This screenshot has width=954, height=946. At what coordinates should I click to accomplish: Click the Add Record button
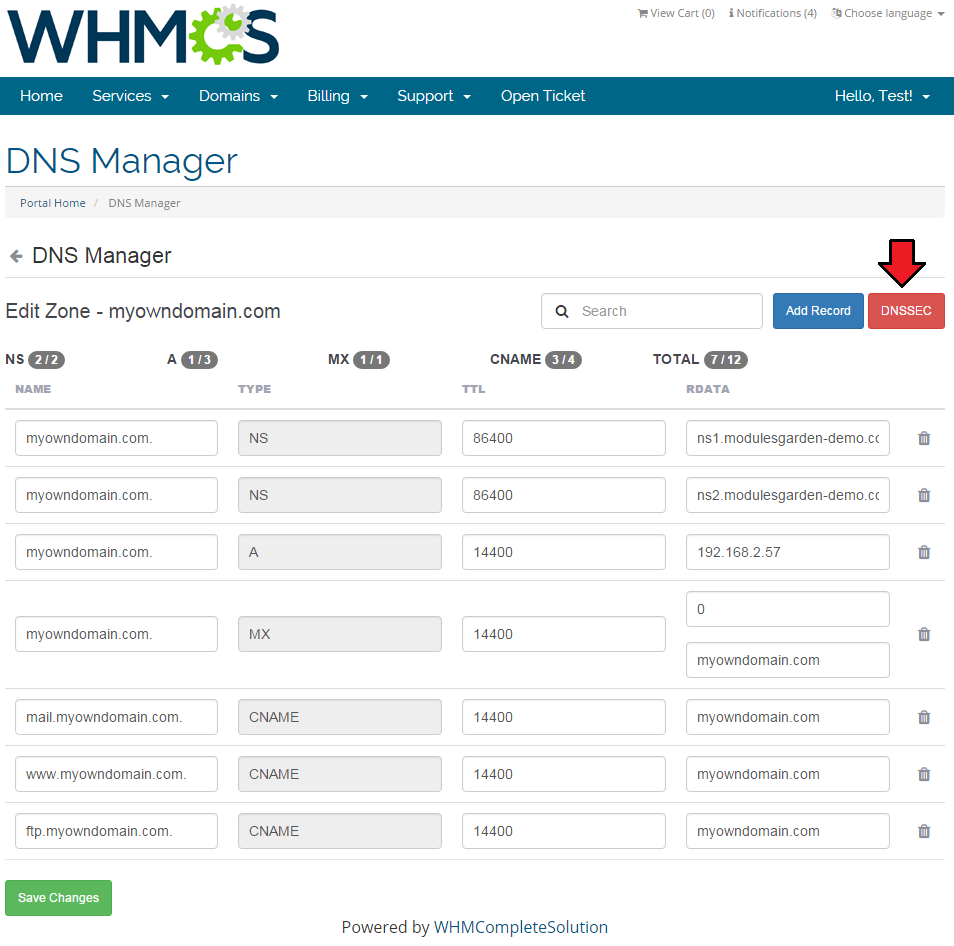tap(818, 311)
